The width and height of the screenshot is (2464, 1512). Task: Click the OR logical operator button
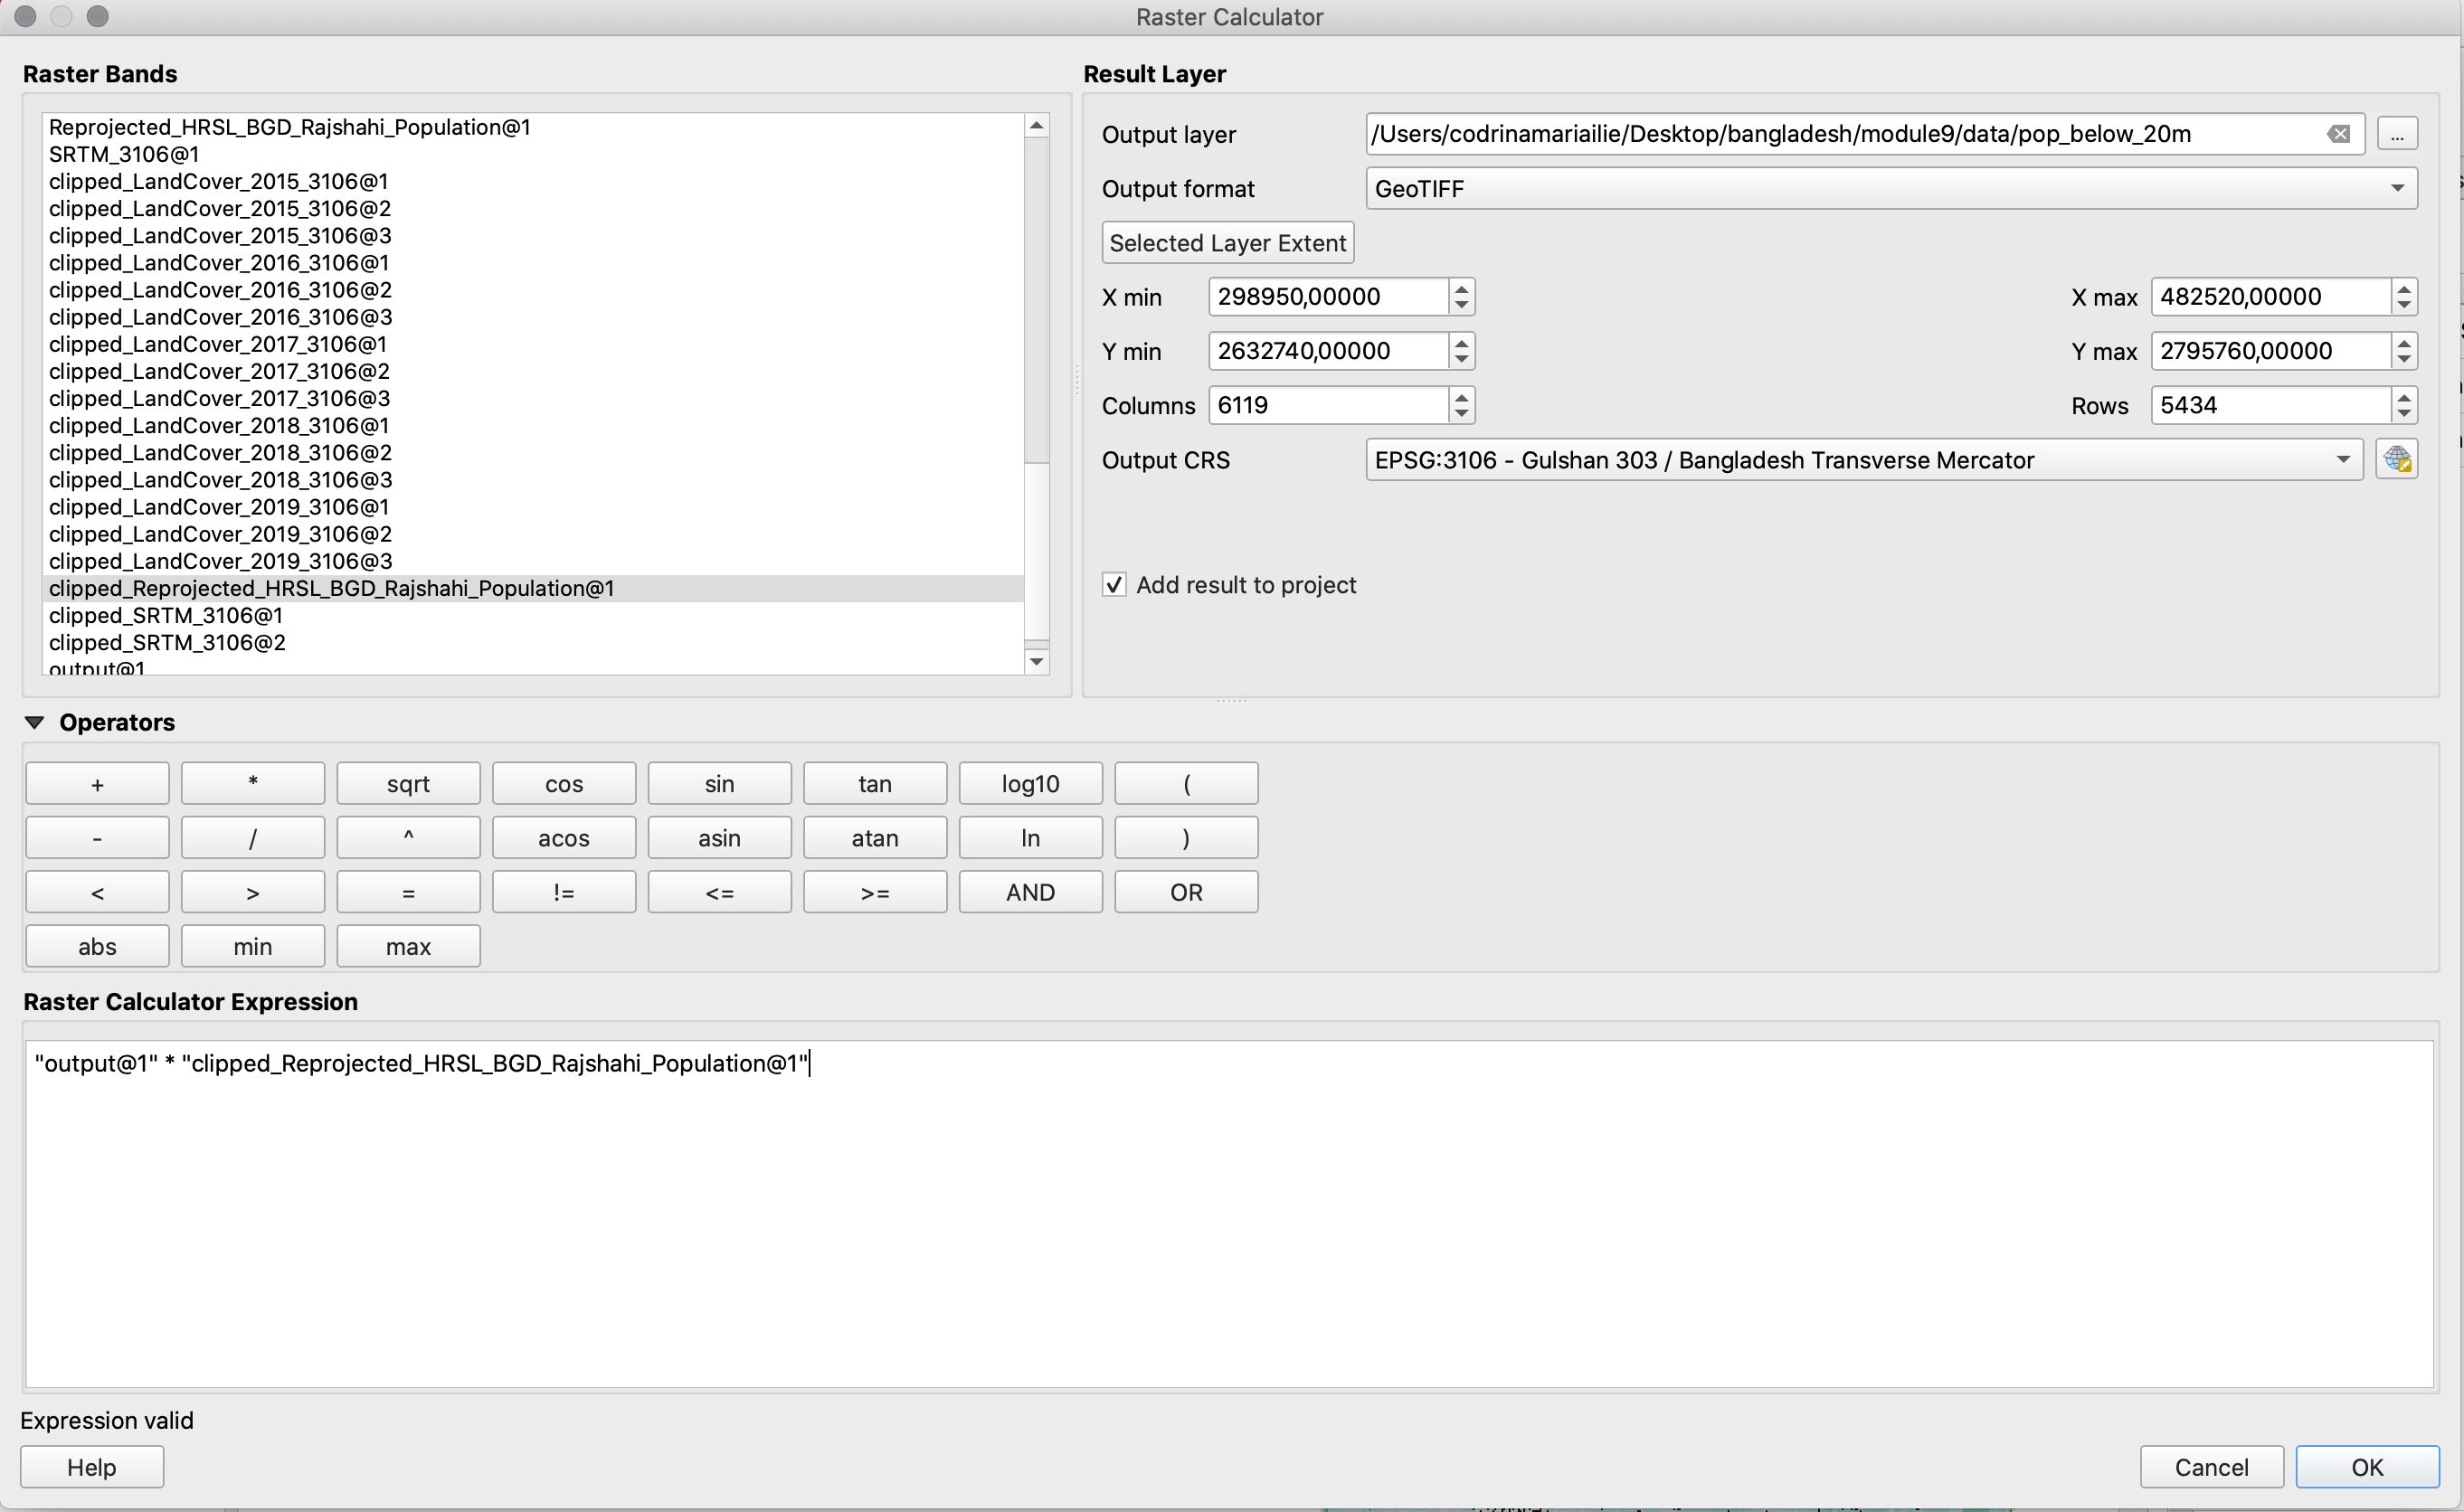coord(1184,894)
